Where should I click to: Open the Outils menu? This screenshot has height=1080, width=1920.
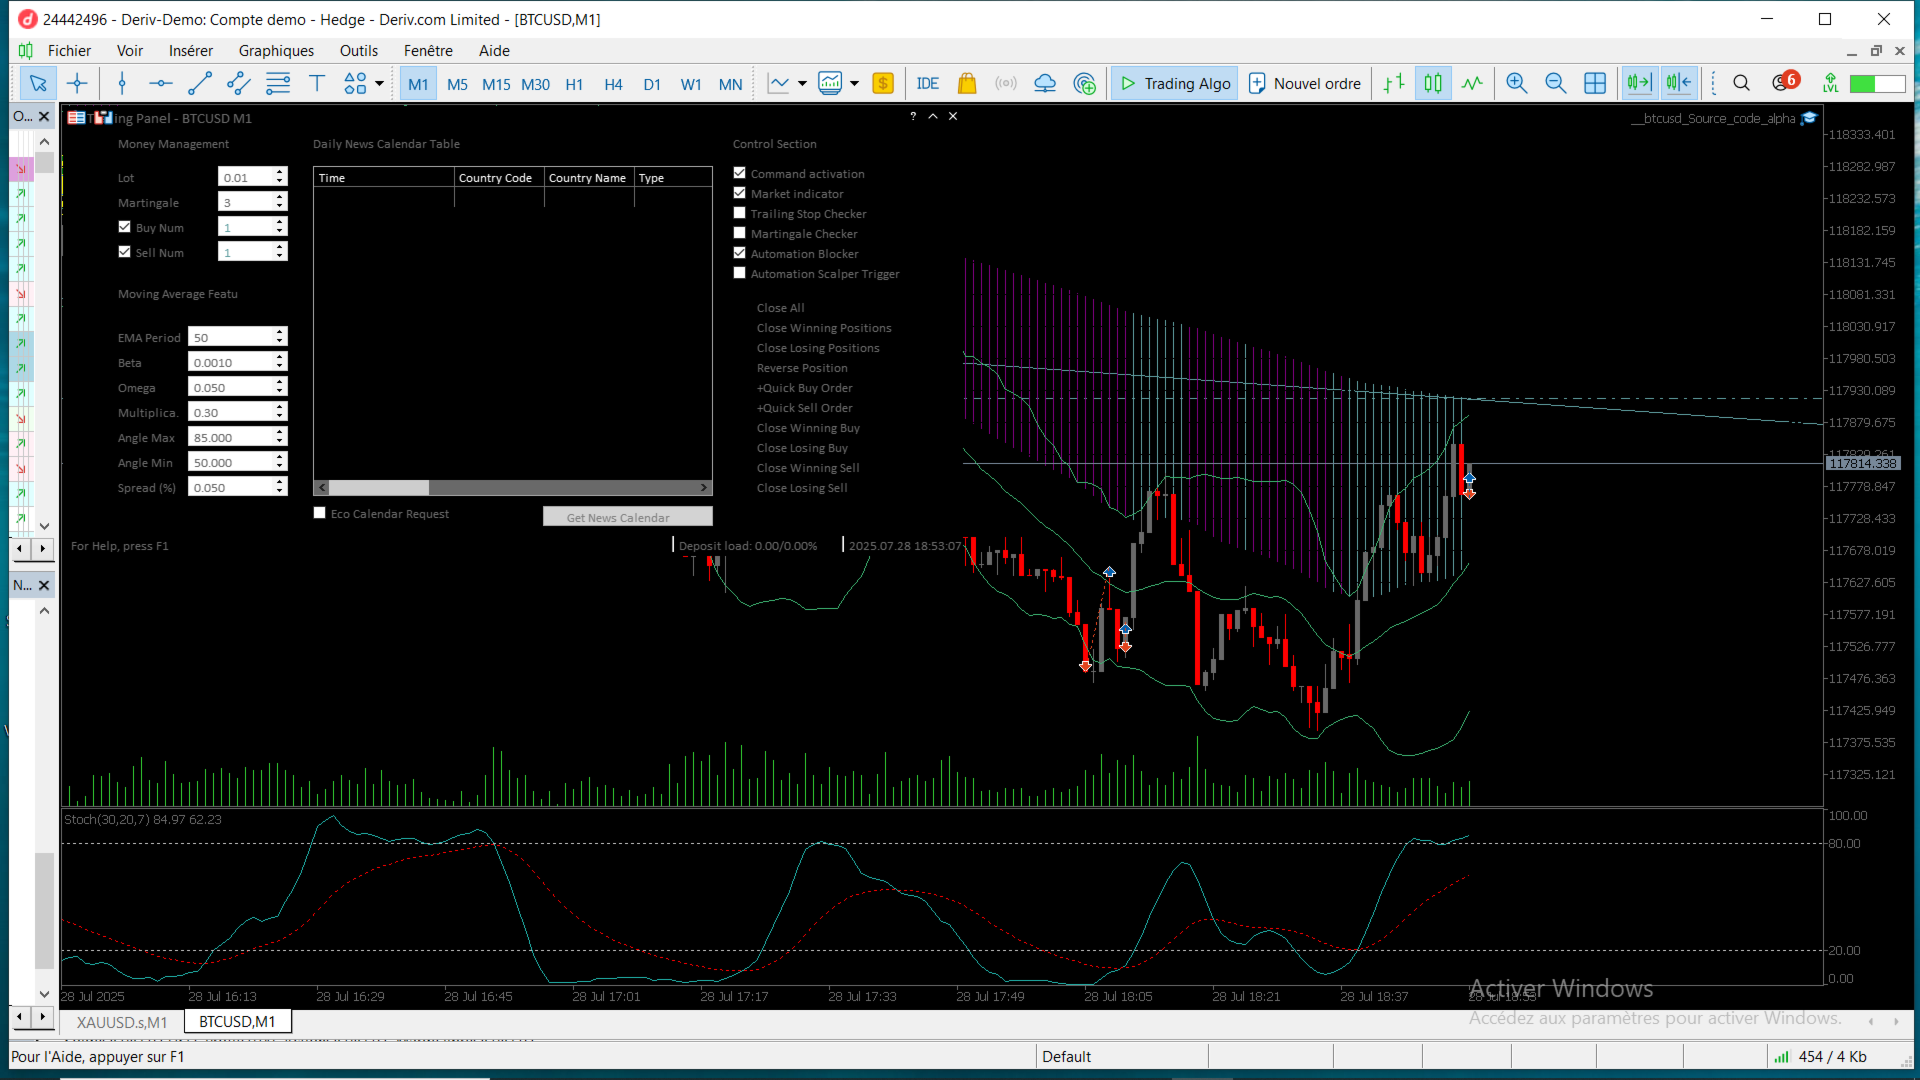358,51
